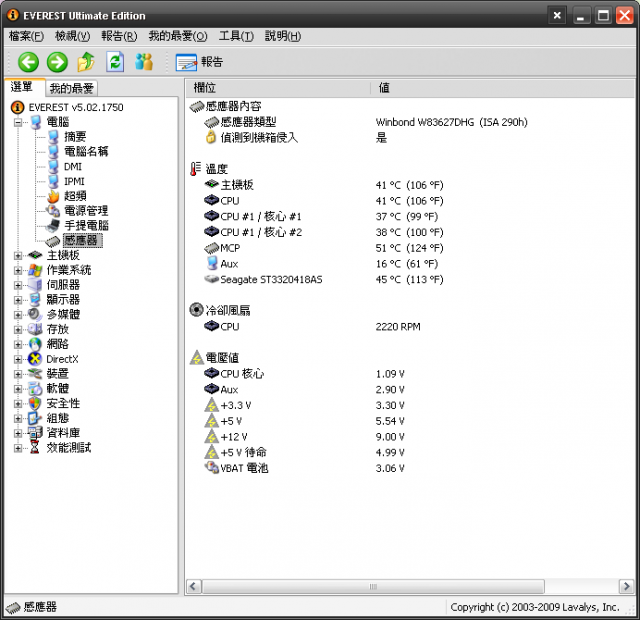
Task: Click the 伺服器 server icon
Action: tap(35, 284)
